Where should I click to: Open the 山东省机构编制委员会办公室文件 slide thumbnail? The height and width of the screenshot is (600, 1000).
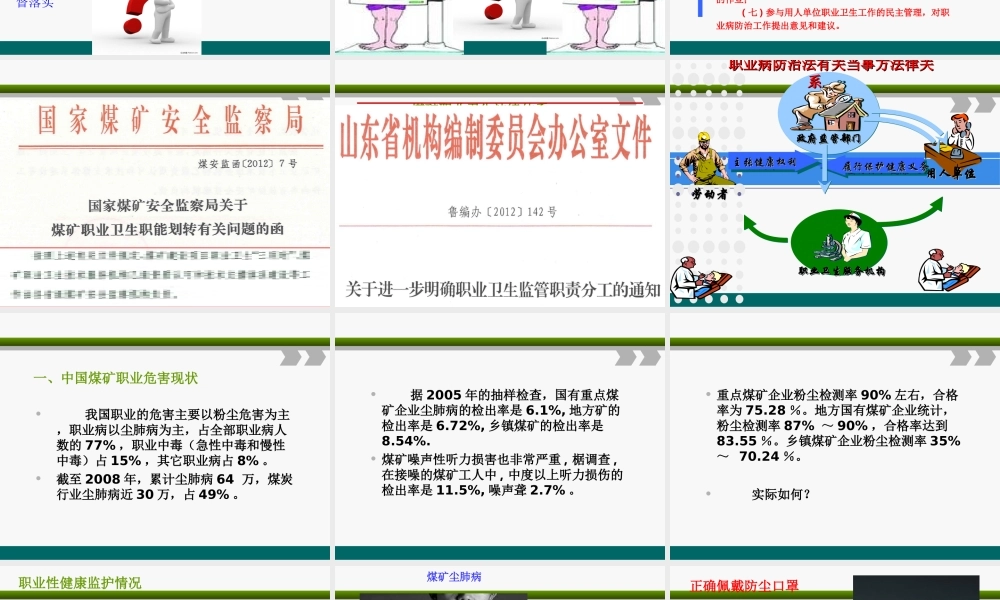(x=500, y=184)
